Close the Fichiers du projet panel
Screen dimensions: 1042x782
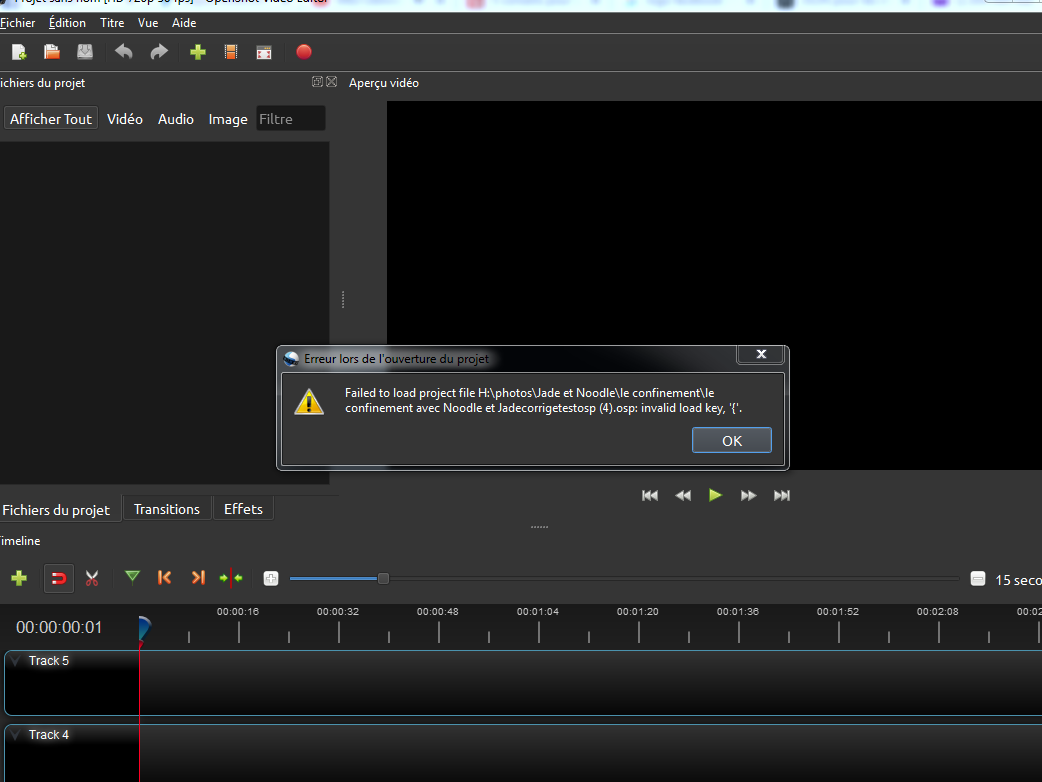332,82
